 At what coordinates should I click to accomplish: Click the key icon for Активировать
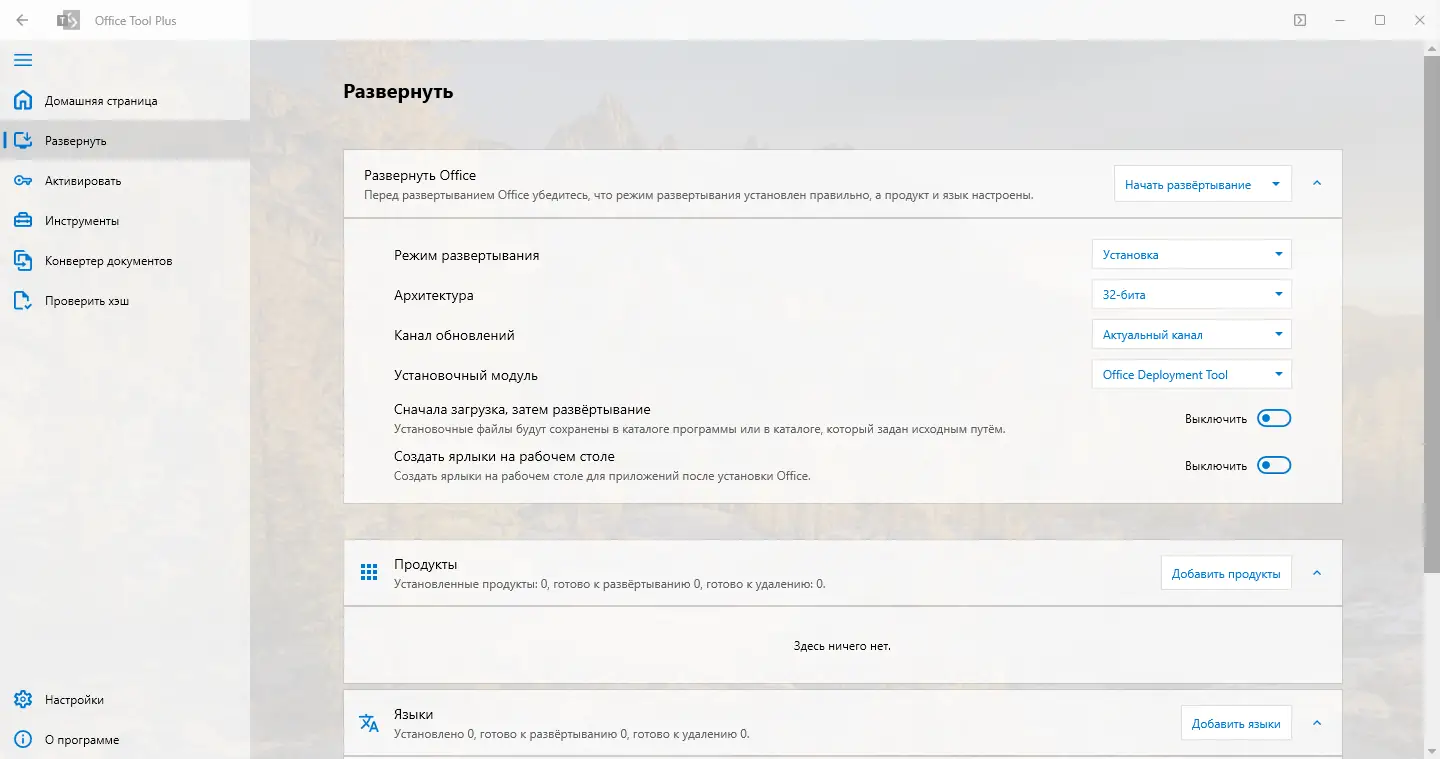23,181
